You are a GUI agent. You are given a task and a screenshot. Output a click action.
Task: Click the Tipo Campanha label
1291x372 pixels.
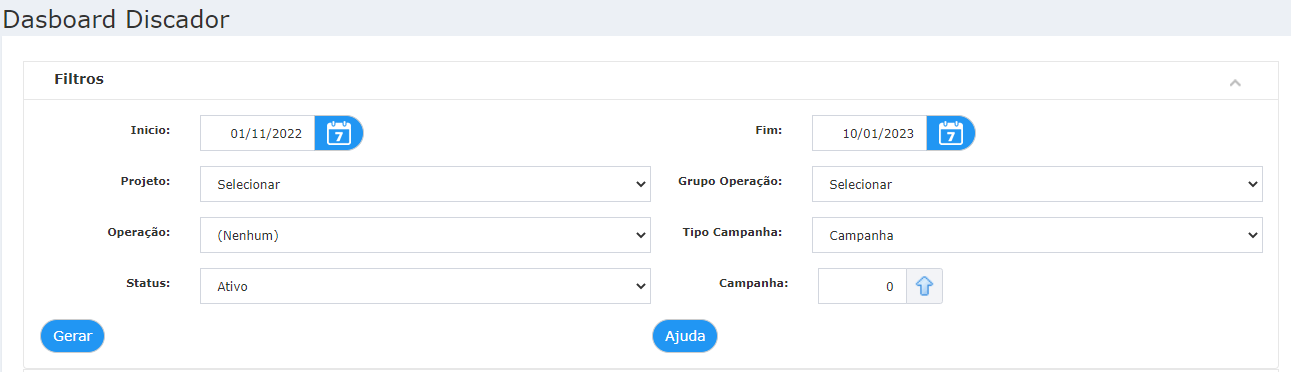[732, 232]
